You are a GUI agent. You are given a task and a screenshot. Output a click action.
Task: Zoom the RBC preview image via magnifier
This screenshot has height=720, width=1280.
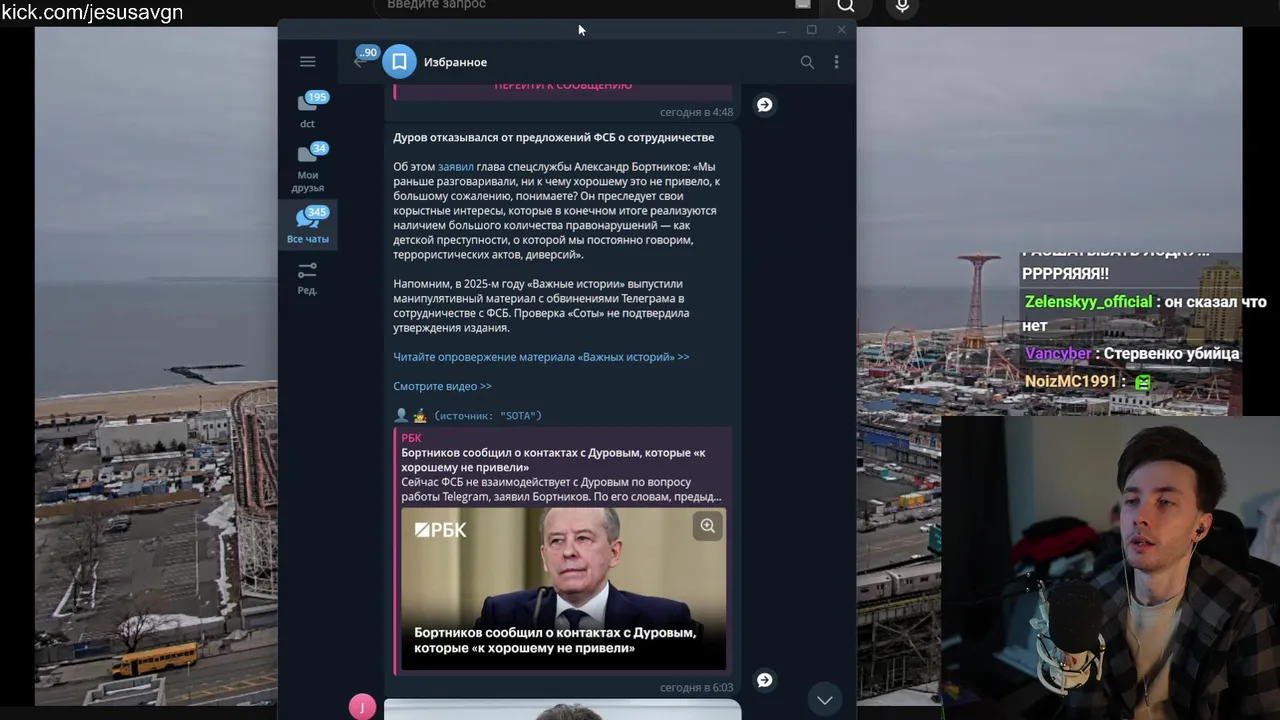708,526
